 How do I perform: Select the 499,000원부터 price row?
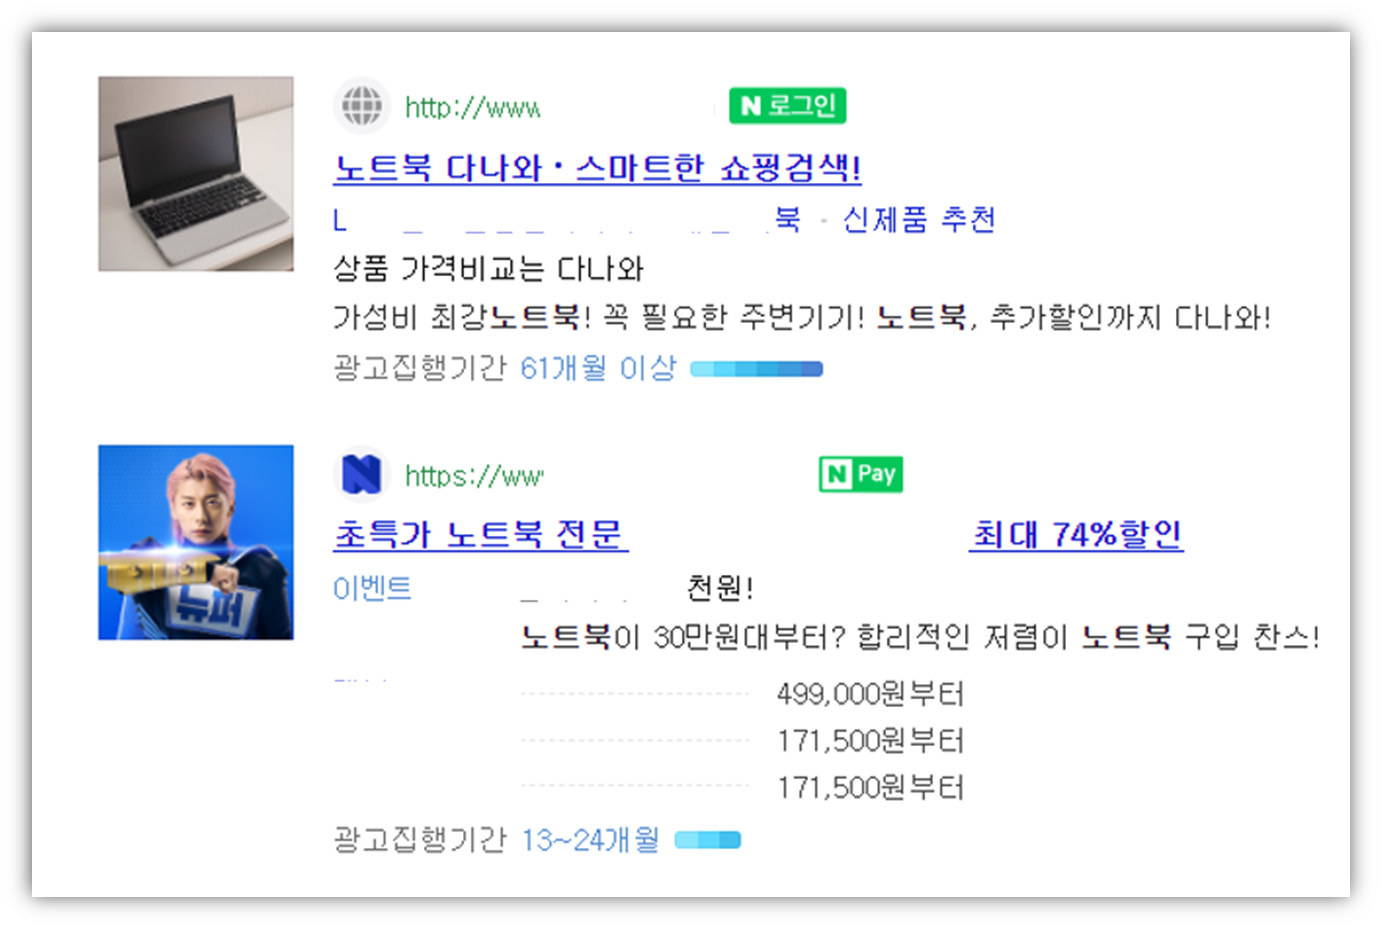coord(743,694)
